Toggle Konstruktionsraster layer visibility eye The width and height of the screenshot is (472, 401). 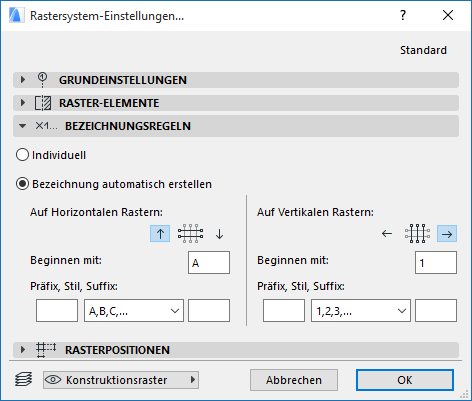53,380
